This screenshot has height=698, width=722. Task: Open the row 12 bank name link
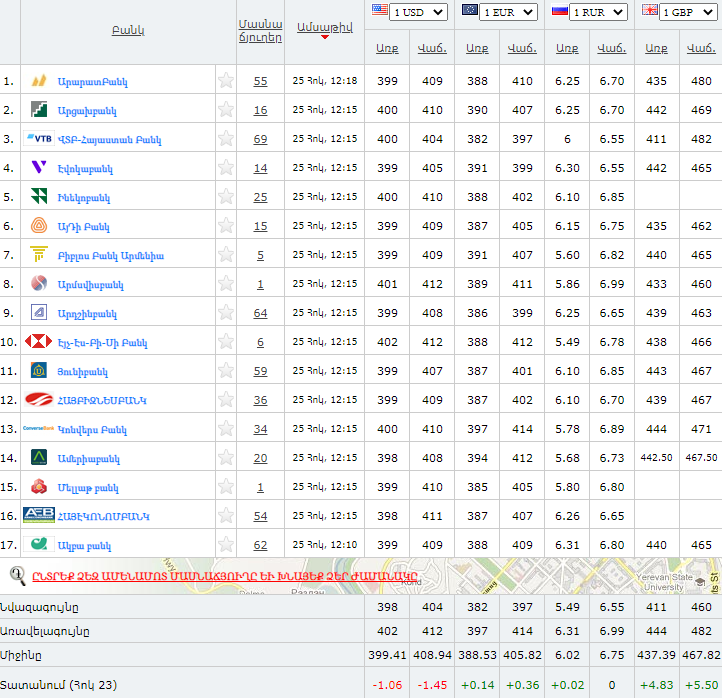(102, 400)
